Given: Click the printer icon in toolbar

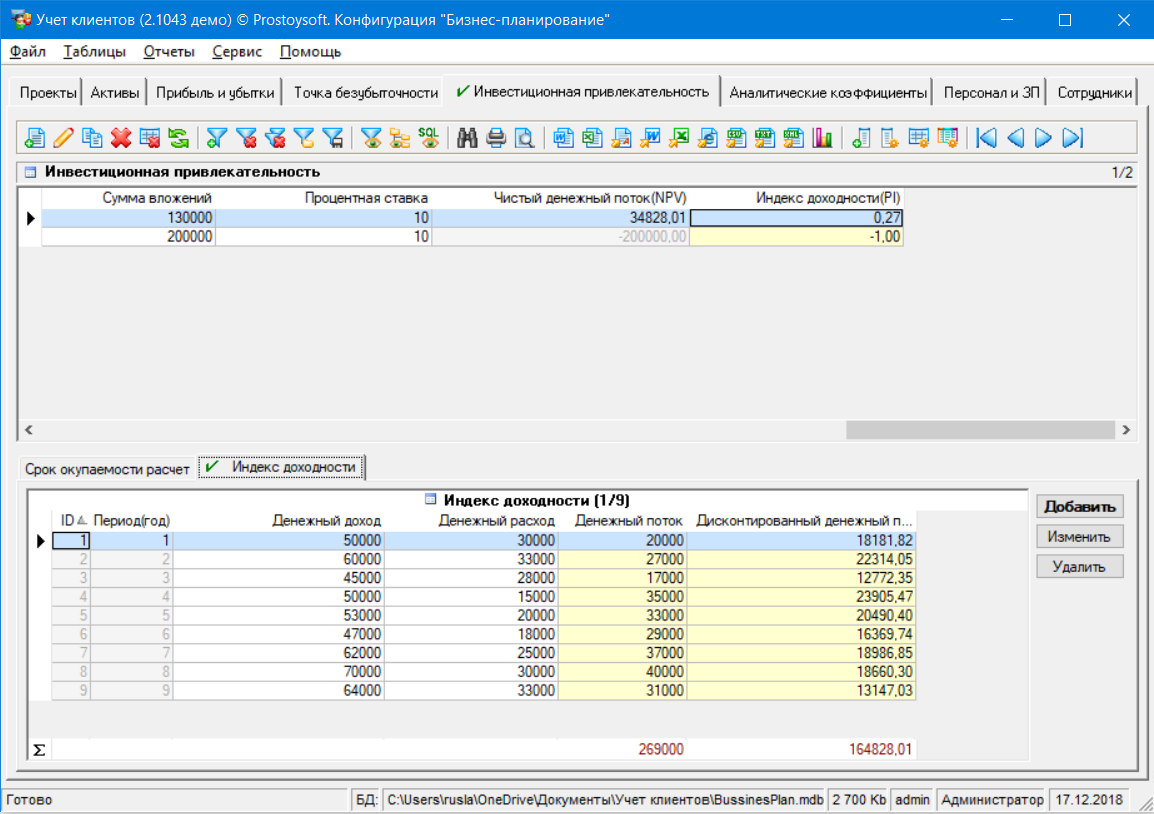Looking at the screenshot, I should [496, 138].
